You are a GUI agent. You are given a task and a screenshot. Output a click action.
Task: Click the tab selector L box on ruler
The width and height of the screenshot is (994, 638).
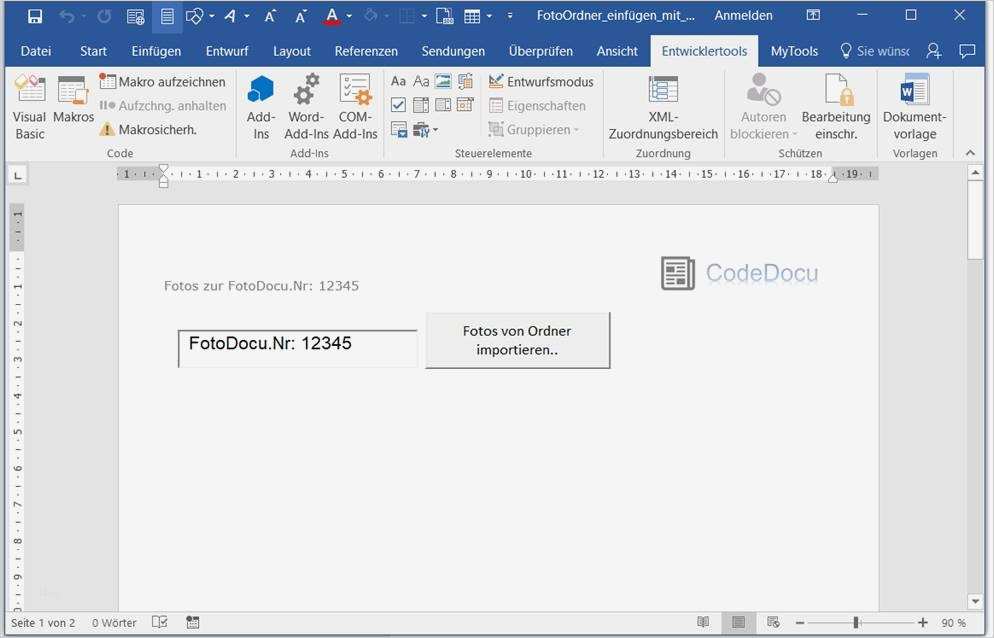coord(18,176)
